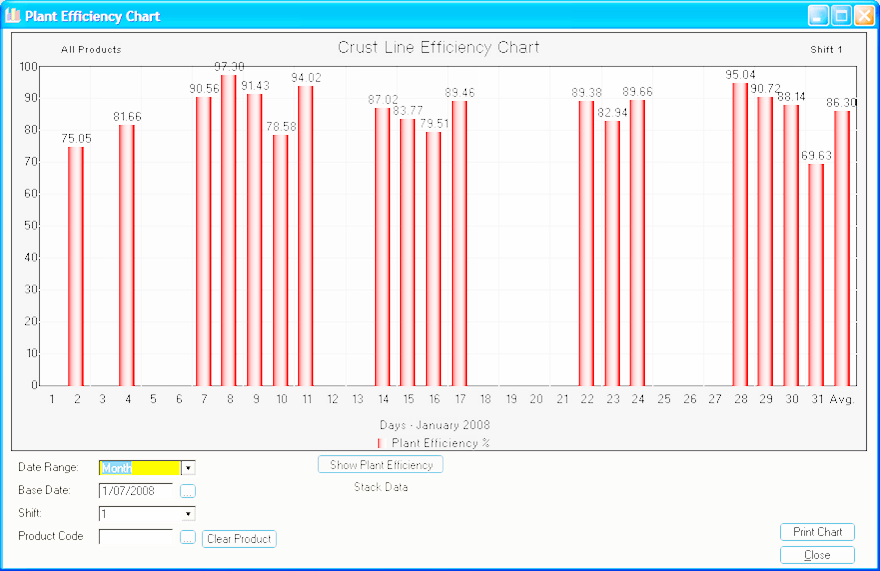Click the Print Chart button
Viewport: 880px width, 571px height.
(817, 532)
